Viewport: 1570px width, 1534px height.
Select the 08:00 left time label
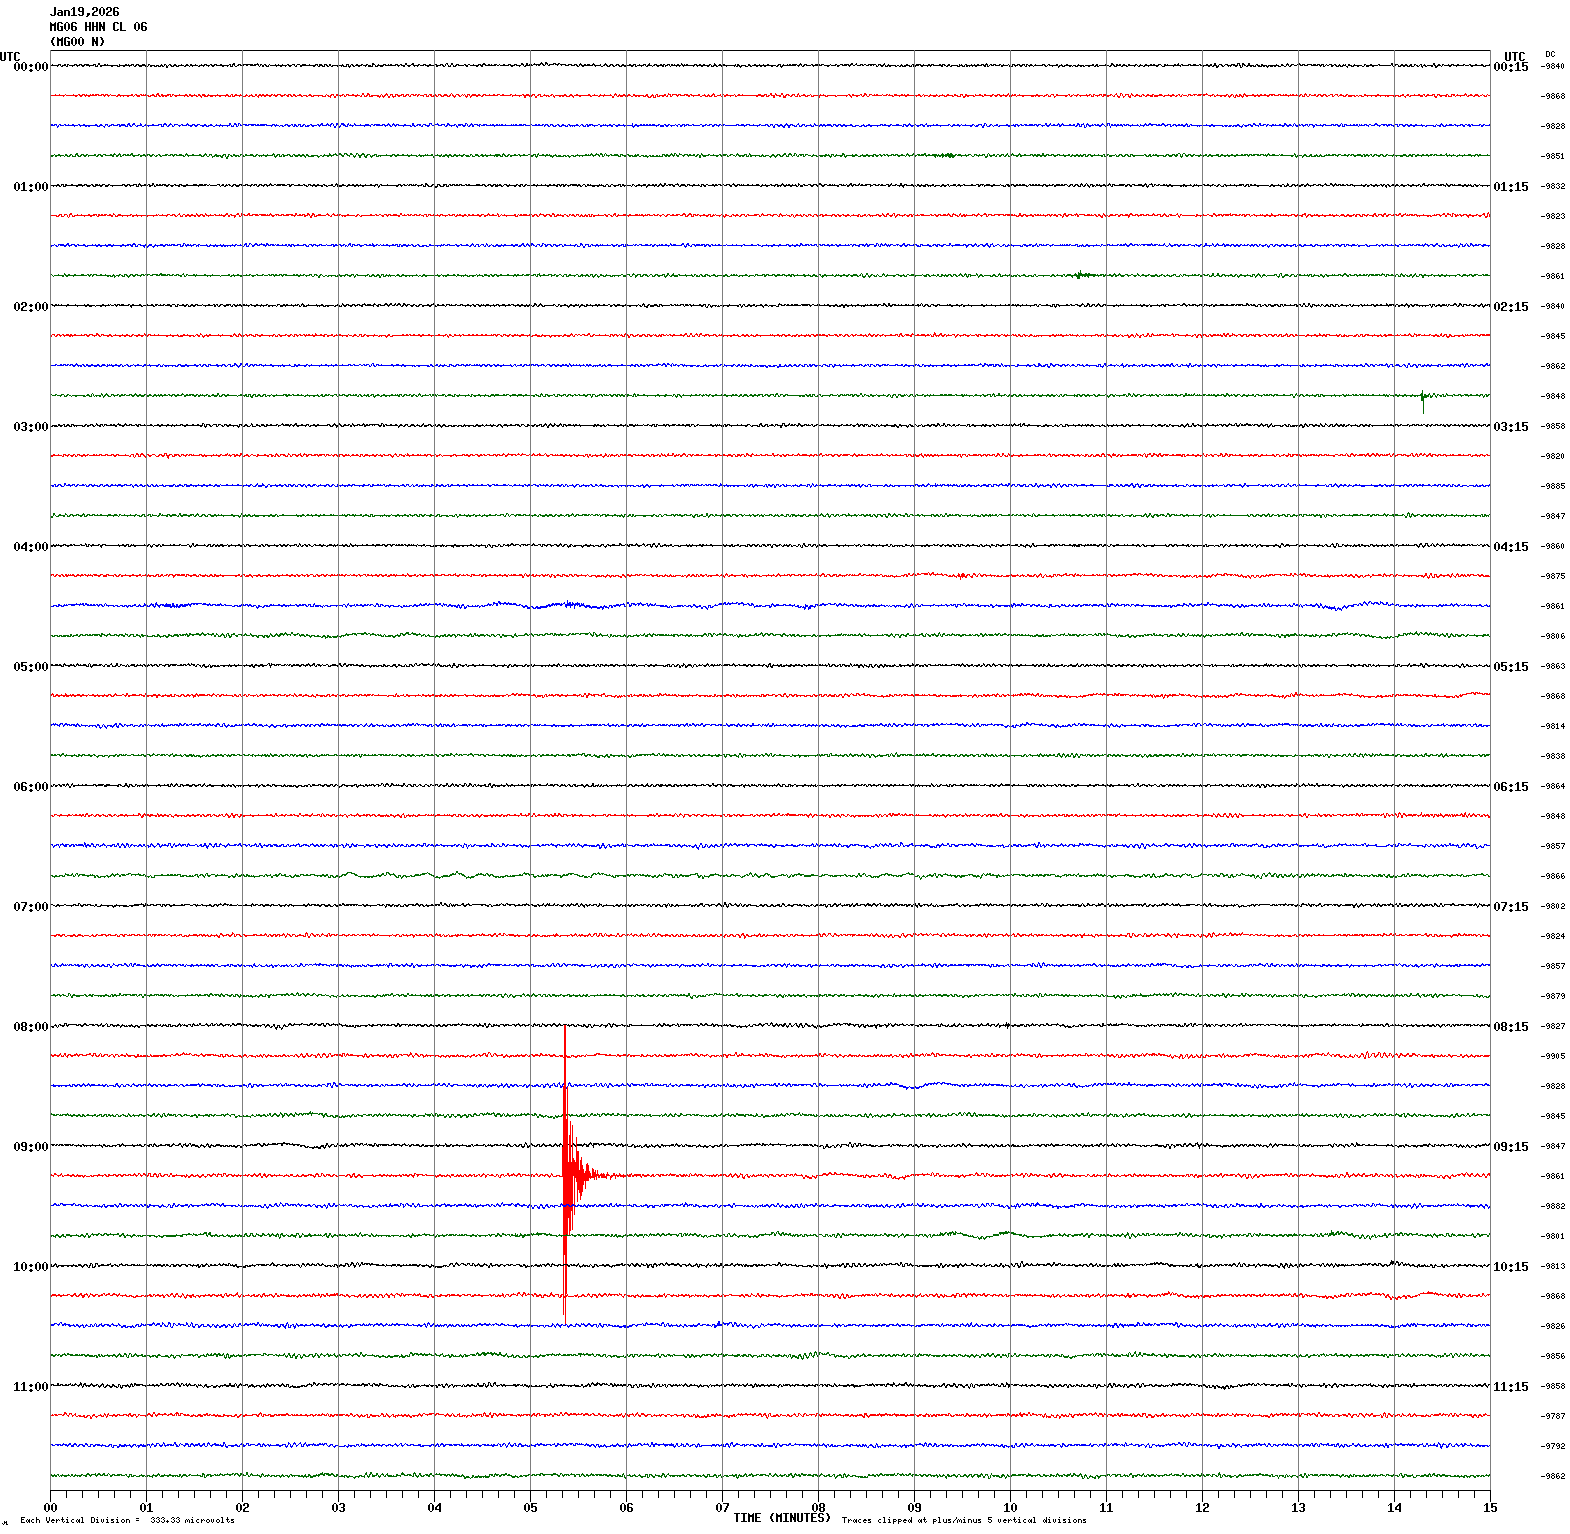coord(30,1027)
